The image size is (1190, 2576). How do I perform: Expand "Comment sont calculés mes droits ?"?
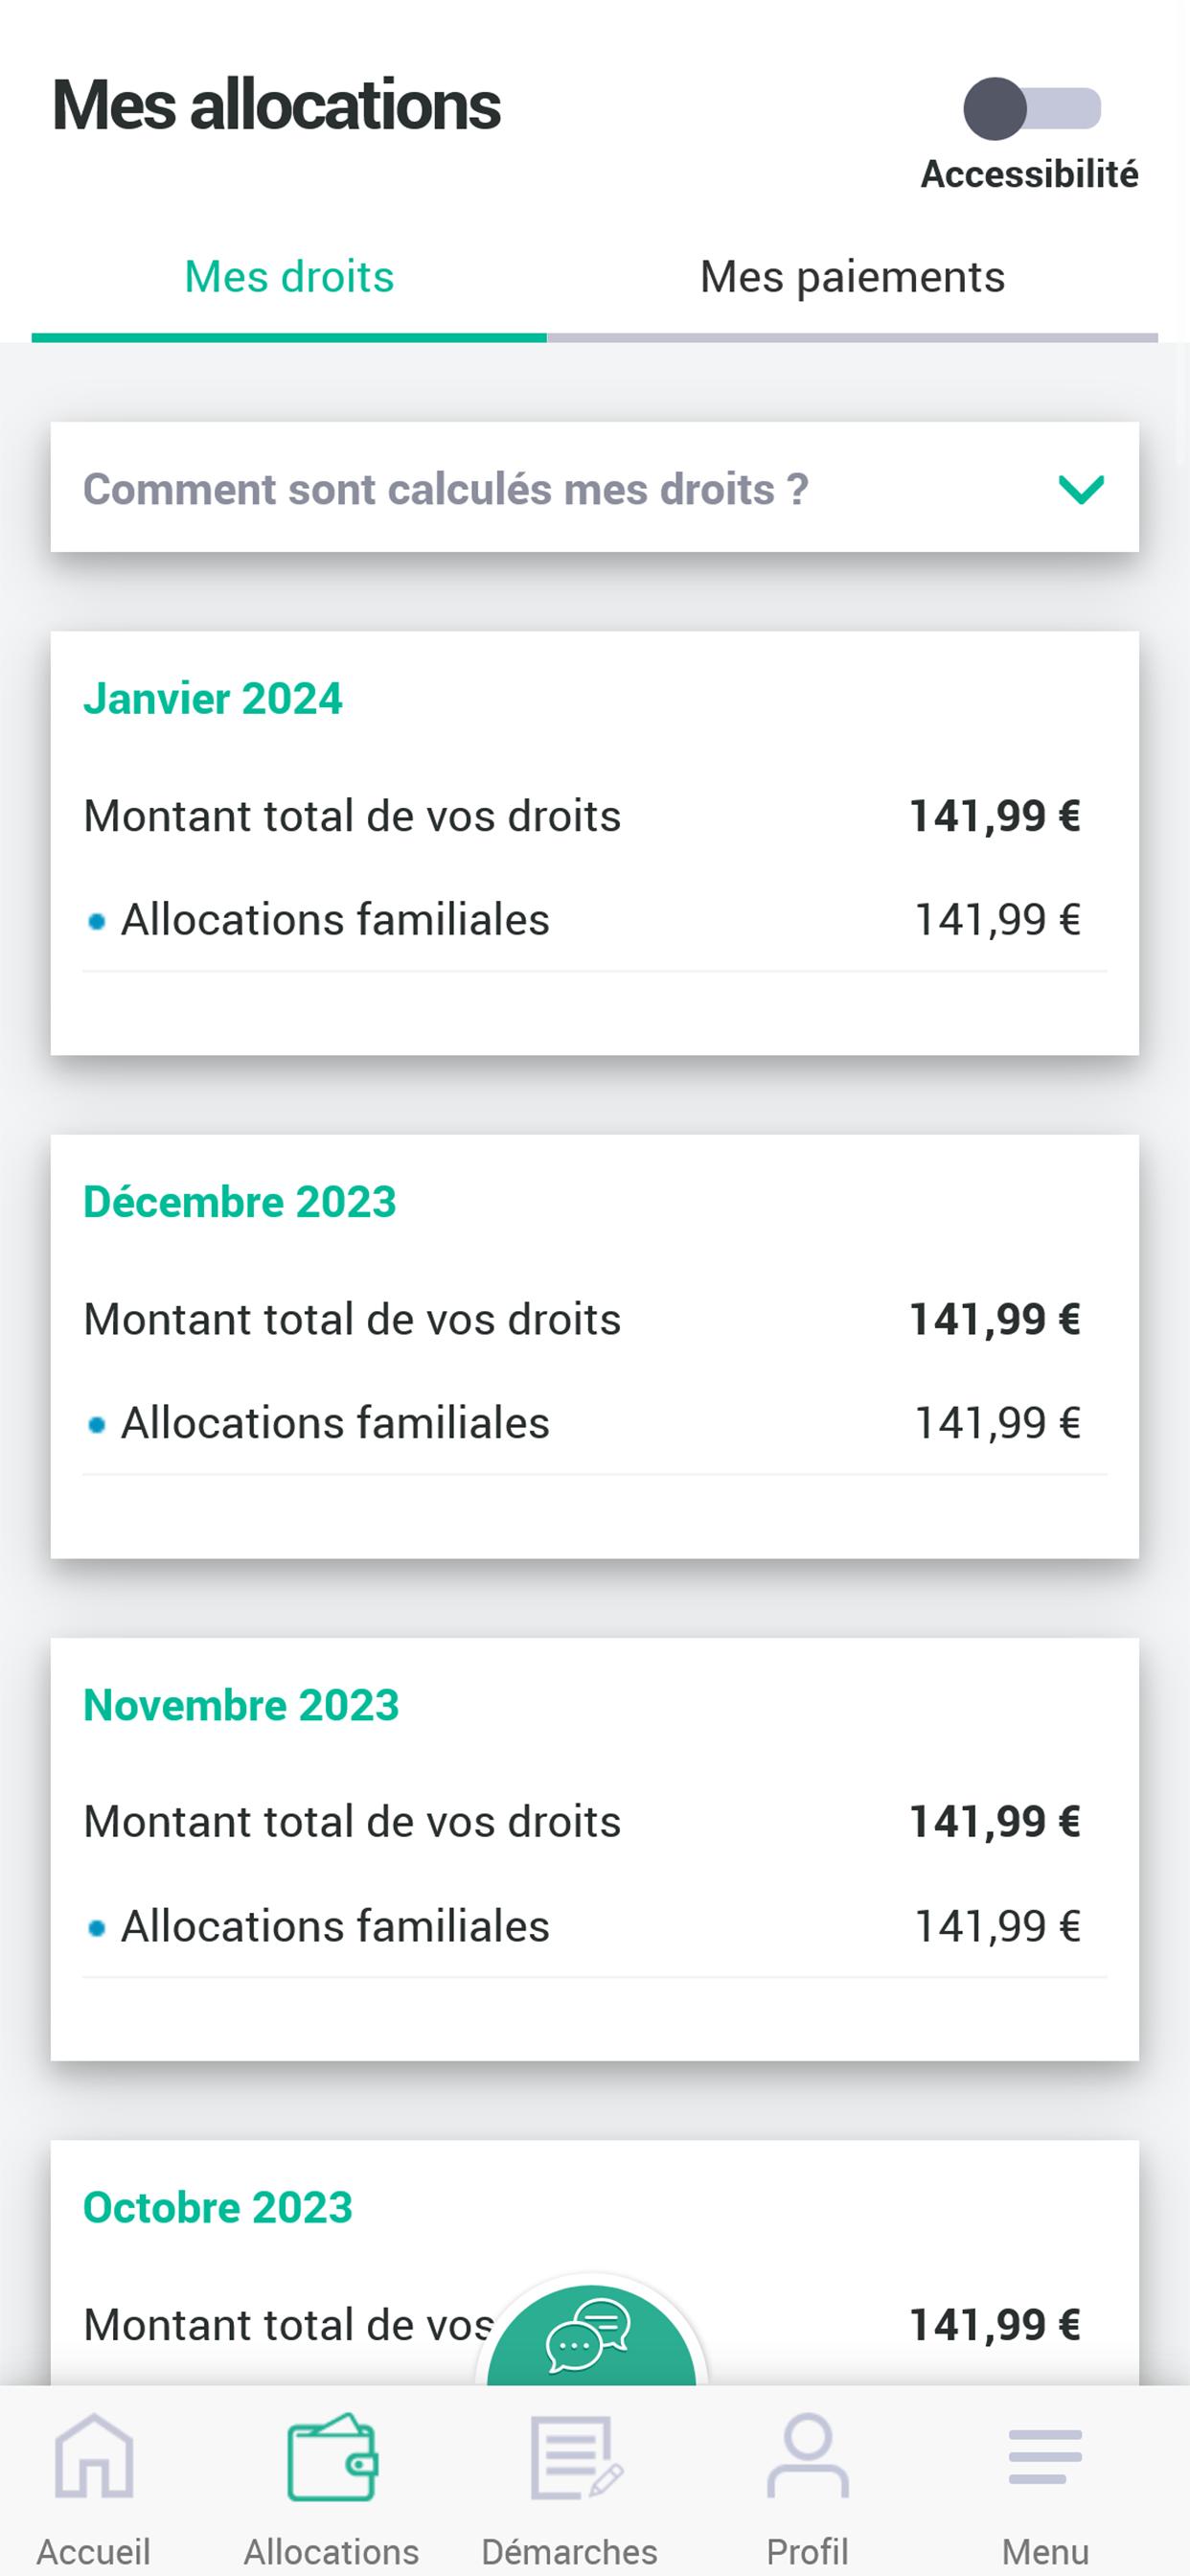pyautogui.click(x=446, y=489)
